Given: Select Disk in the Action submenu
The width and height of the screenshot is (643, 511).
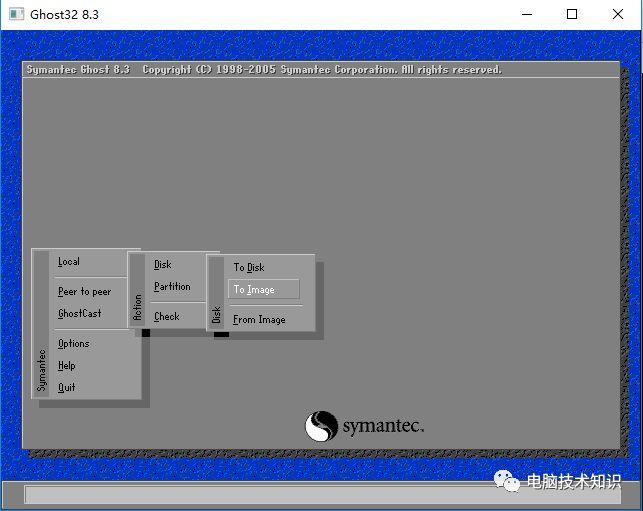Looking at the screenshot, I should point(162,265).
